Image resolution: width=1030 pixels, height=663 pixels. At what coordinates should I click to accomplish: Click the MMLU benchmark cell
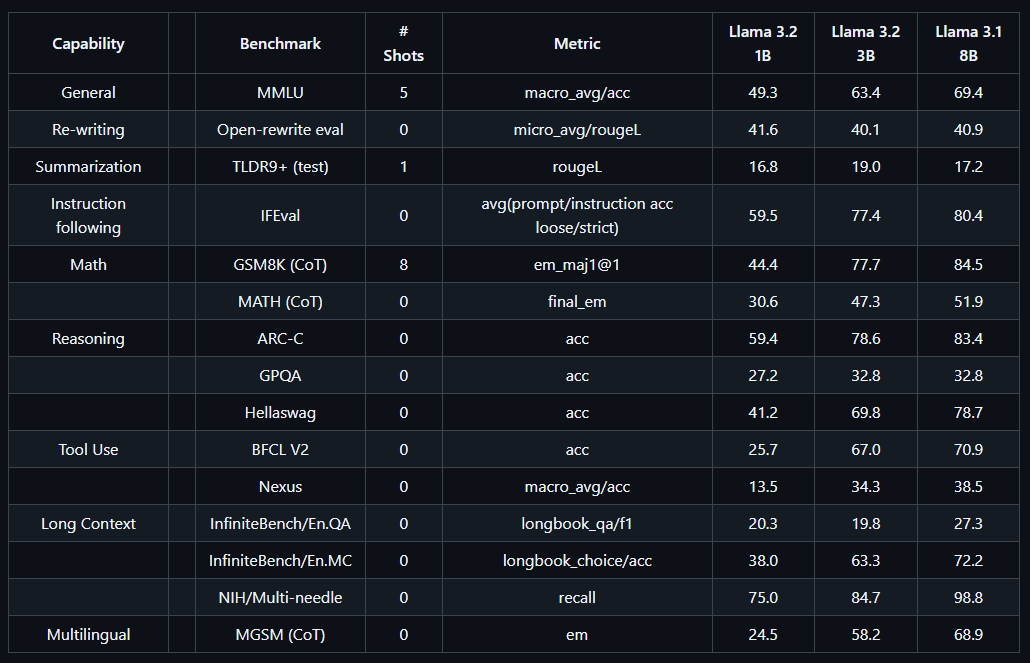pyautogui.click(x=280, y=93)
